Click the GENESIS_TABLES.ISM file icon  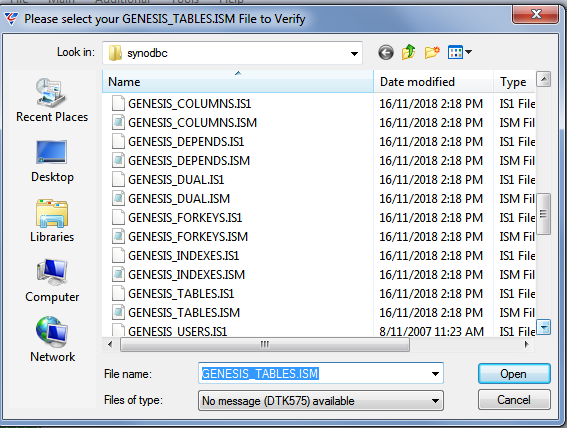(x=118, y=312)
